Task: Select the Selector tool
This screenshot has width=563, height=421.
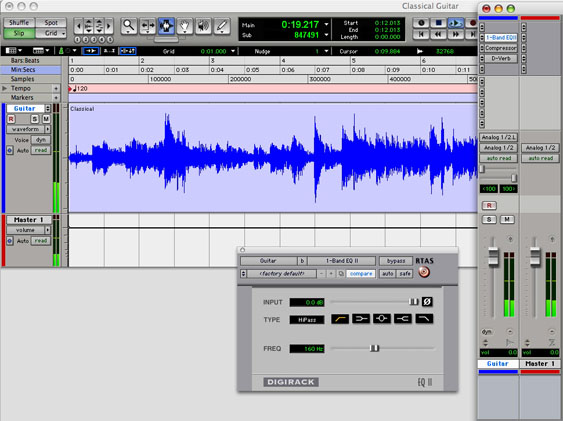Action: [x=166, y=26]
